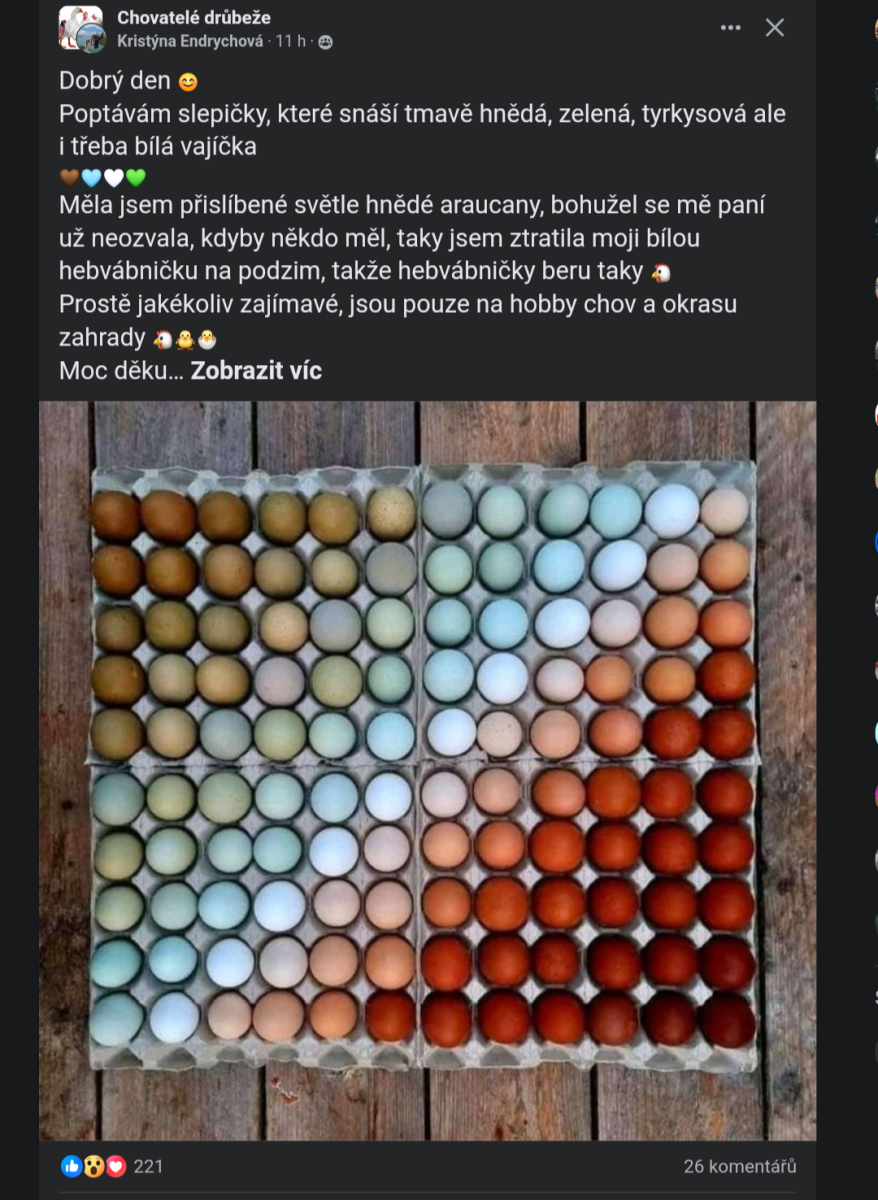Click the white heart emoji in post

pyautogui.click(x=114, y=178)
